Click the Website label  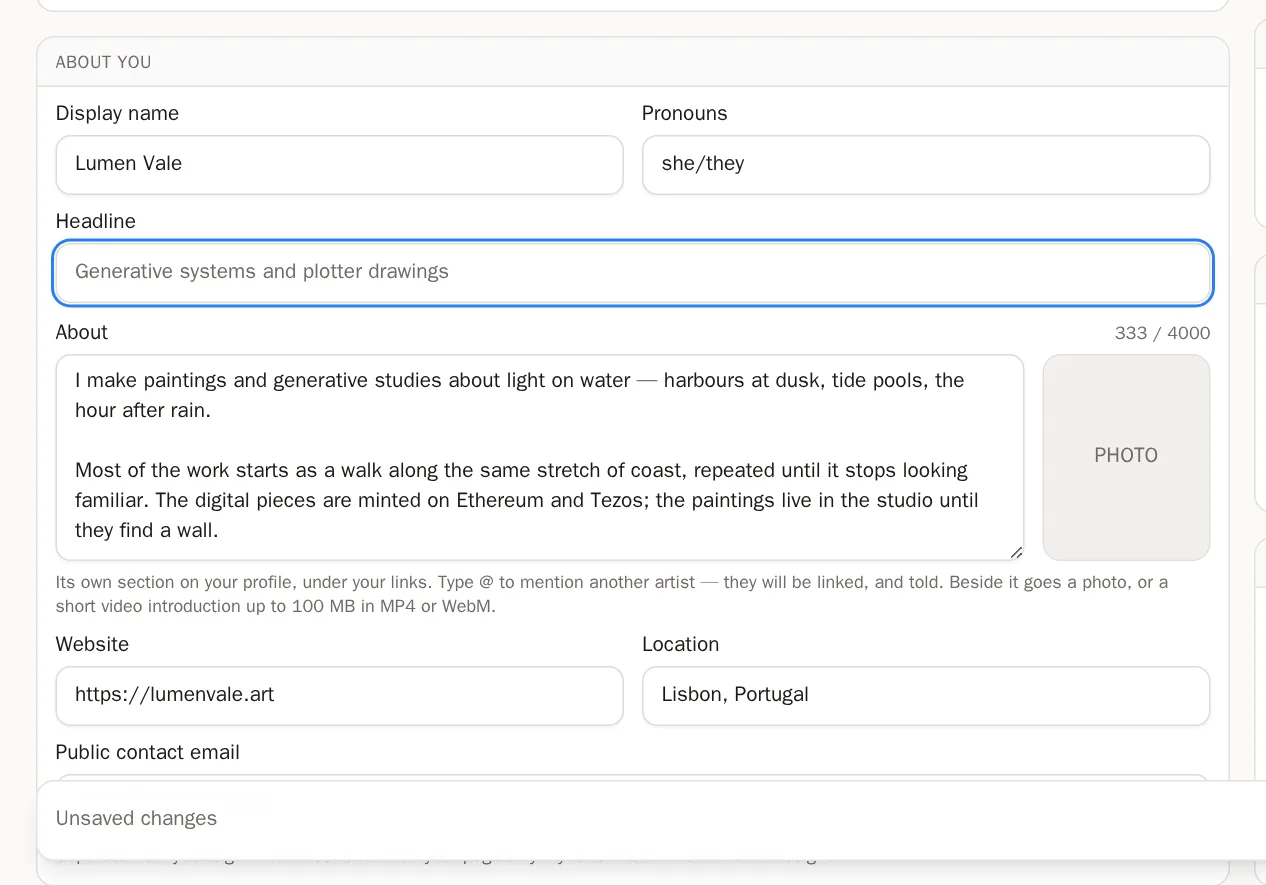coord(92,644)
